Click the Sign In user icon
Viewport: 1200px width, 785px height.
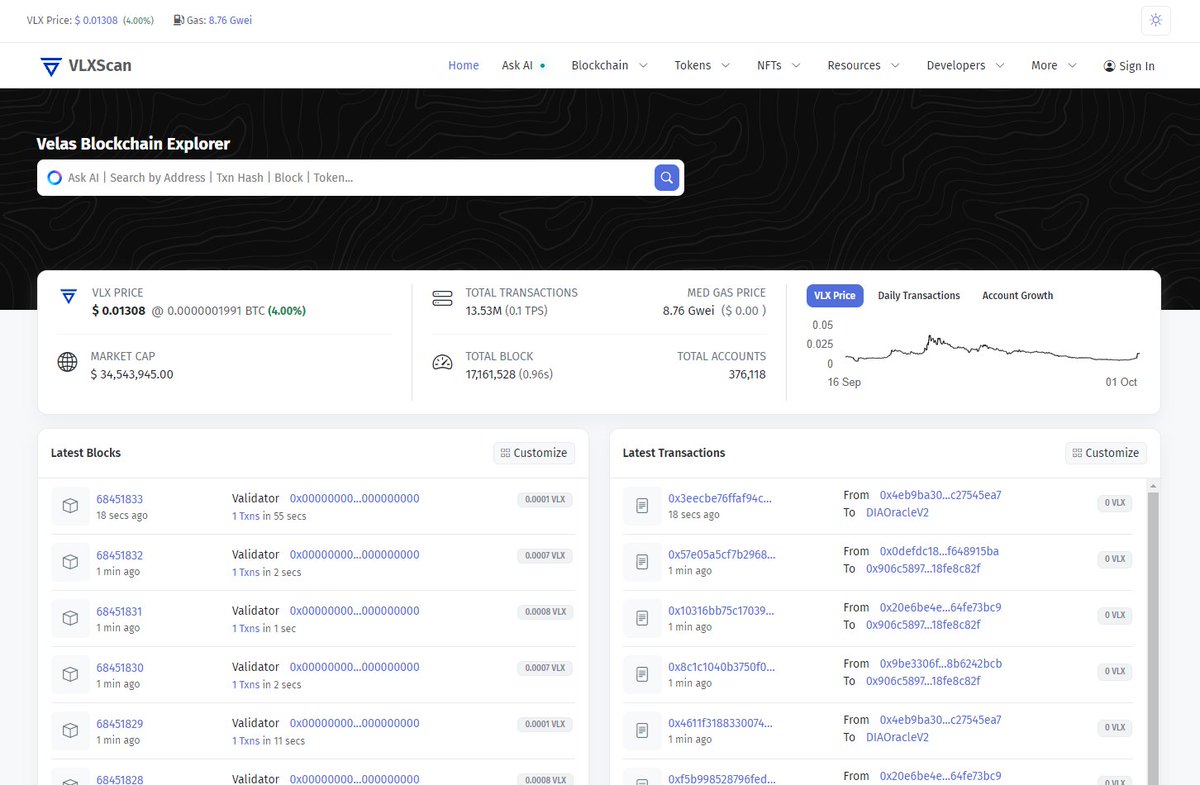pyautogui.click(x=1109, y=66)
